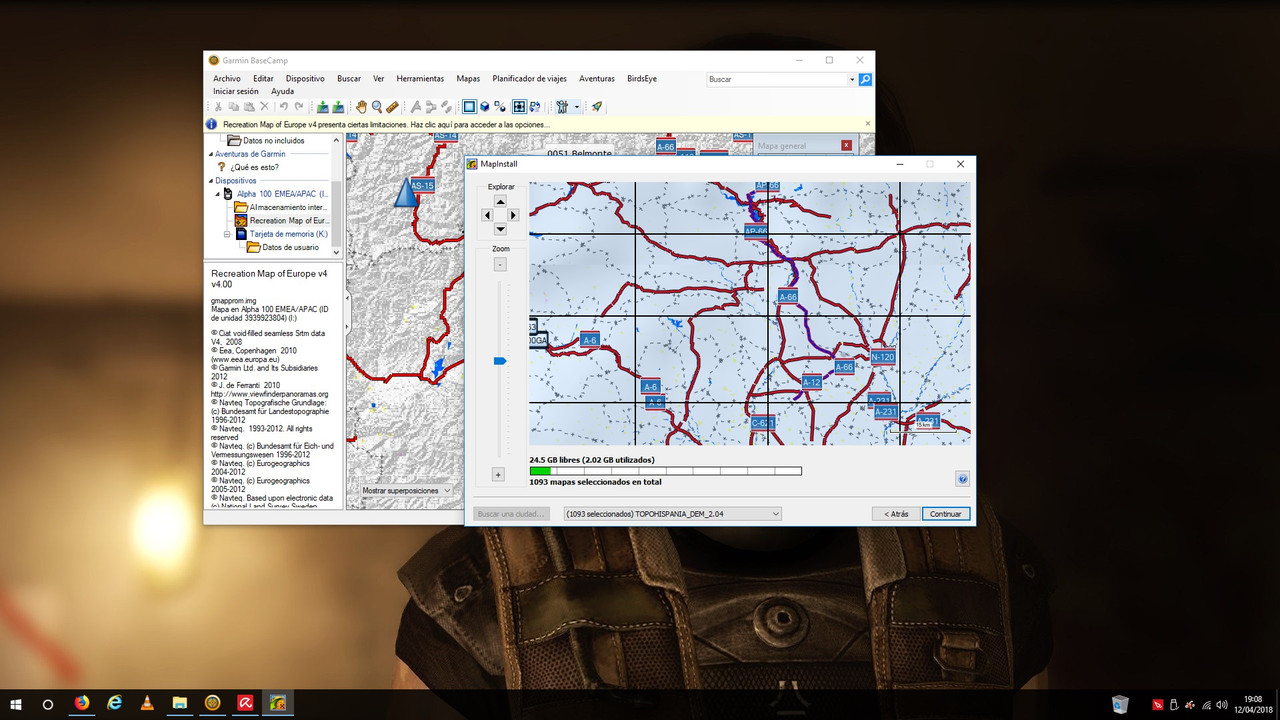Viewport: 1280px width, 720px height.
Task: Select Datos no incluidos folder in tree
Action: tap(265, 141)
